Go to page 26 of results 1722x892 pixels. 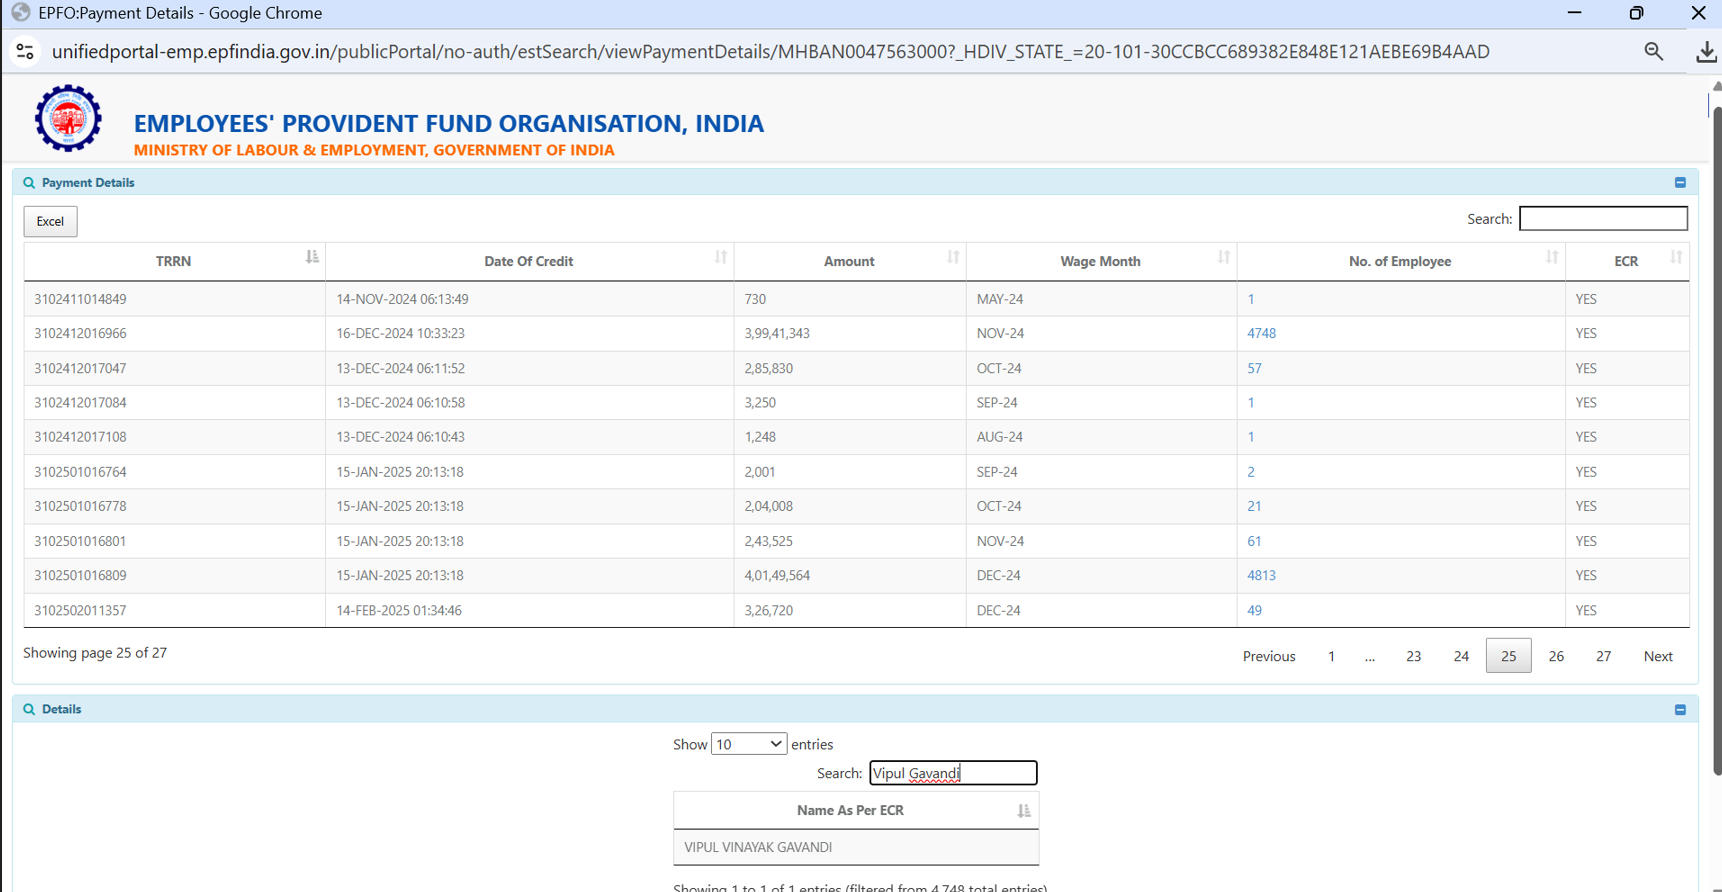point(1556,656)
